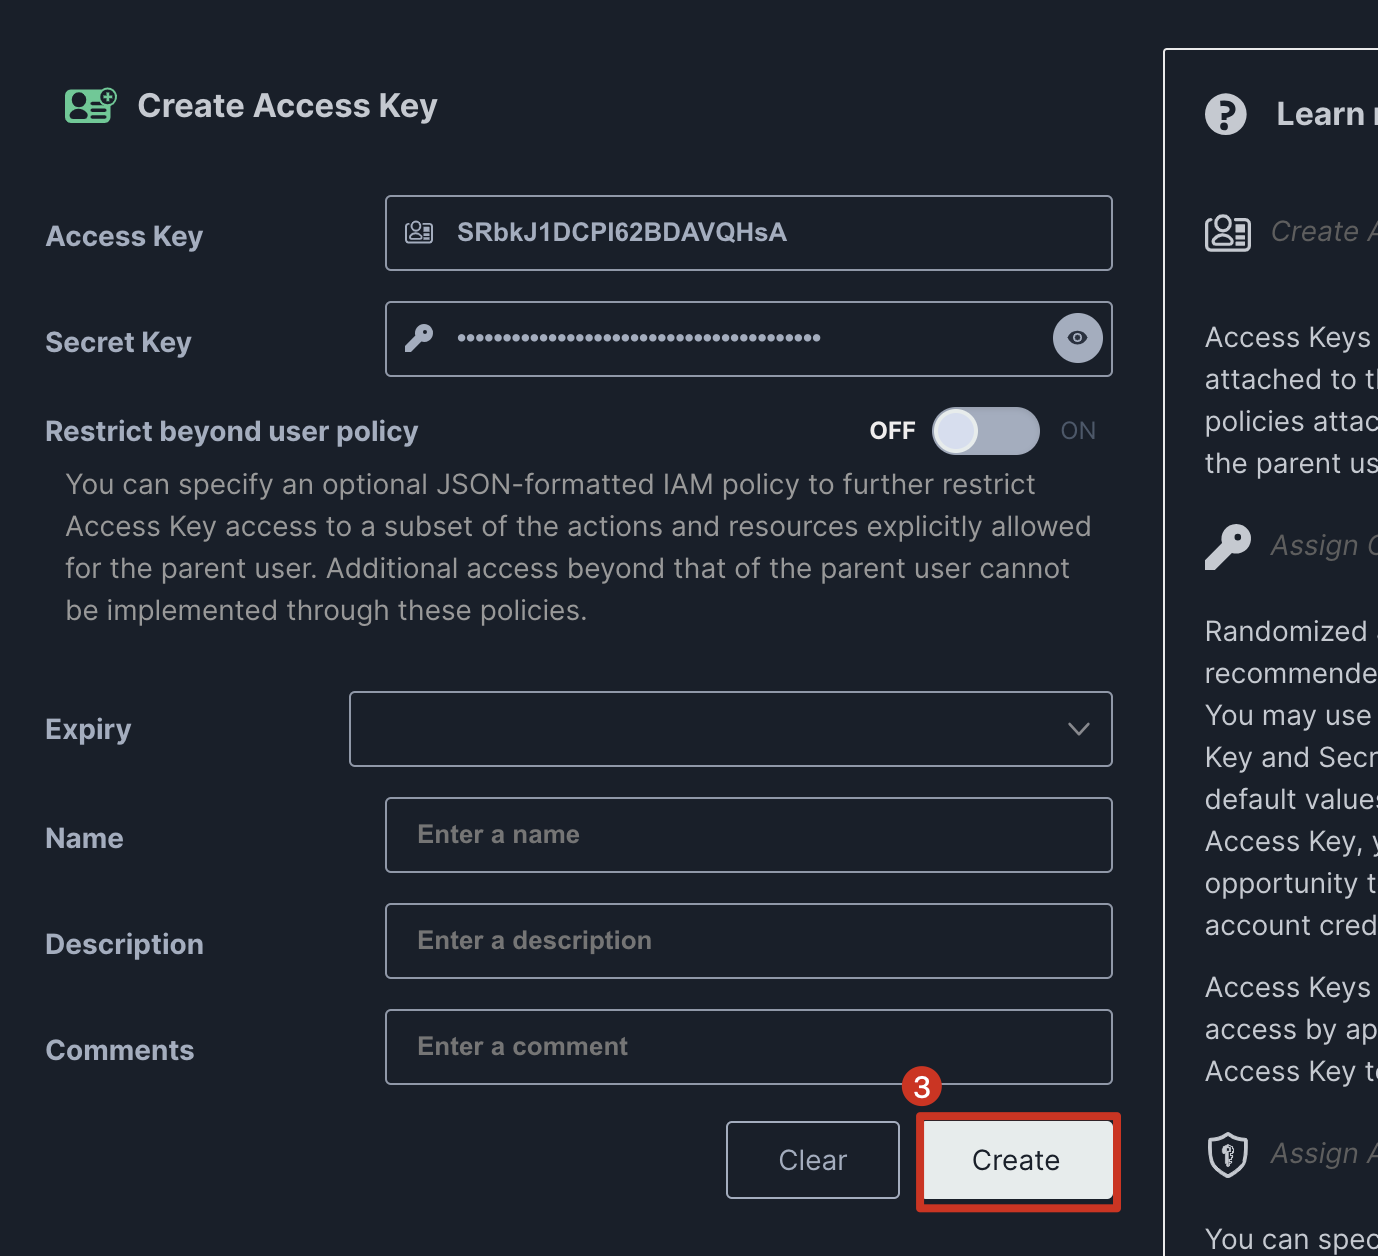Focus the Enter a description input
Screen dimensions: 1378x1256
(748, 941)
